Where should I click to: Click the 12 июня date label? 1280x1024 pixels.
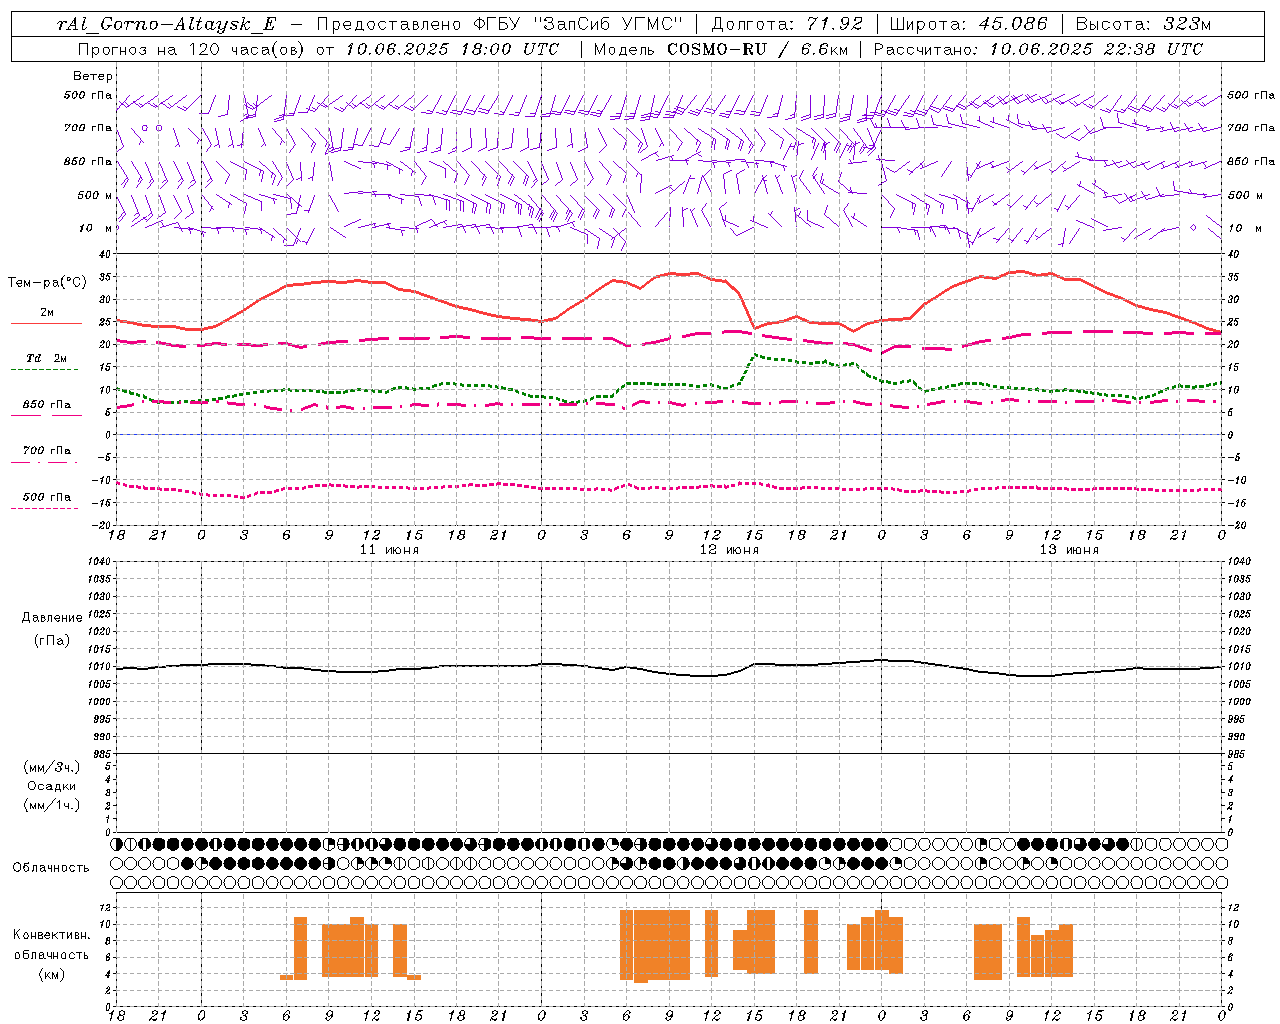pos(729,550)
